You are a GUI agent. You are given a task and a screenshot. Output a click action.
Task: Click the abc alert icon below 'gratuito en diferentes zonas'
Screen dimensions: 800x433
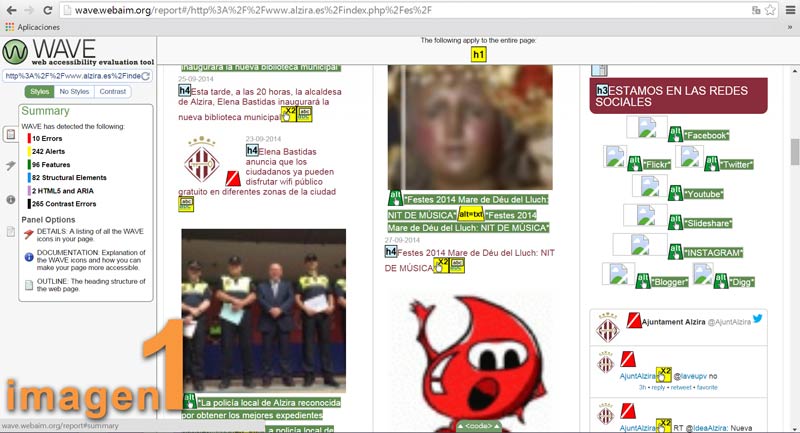coord(186,205)
